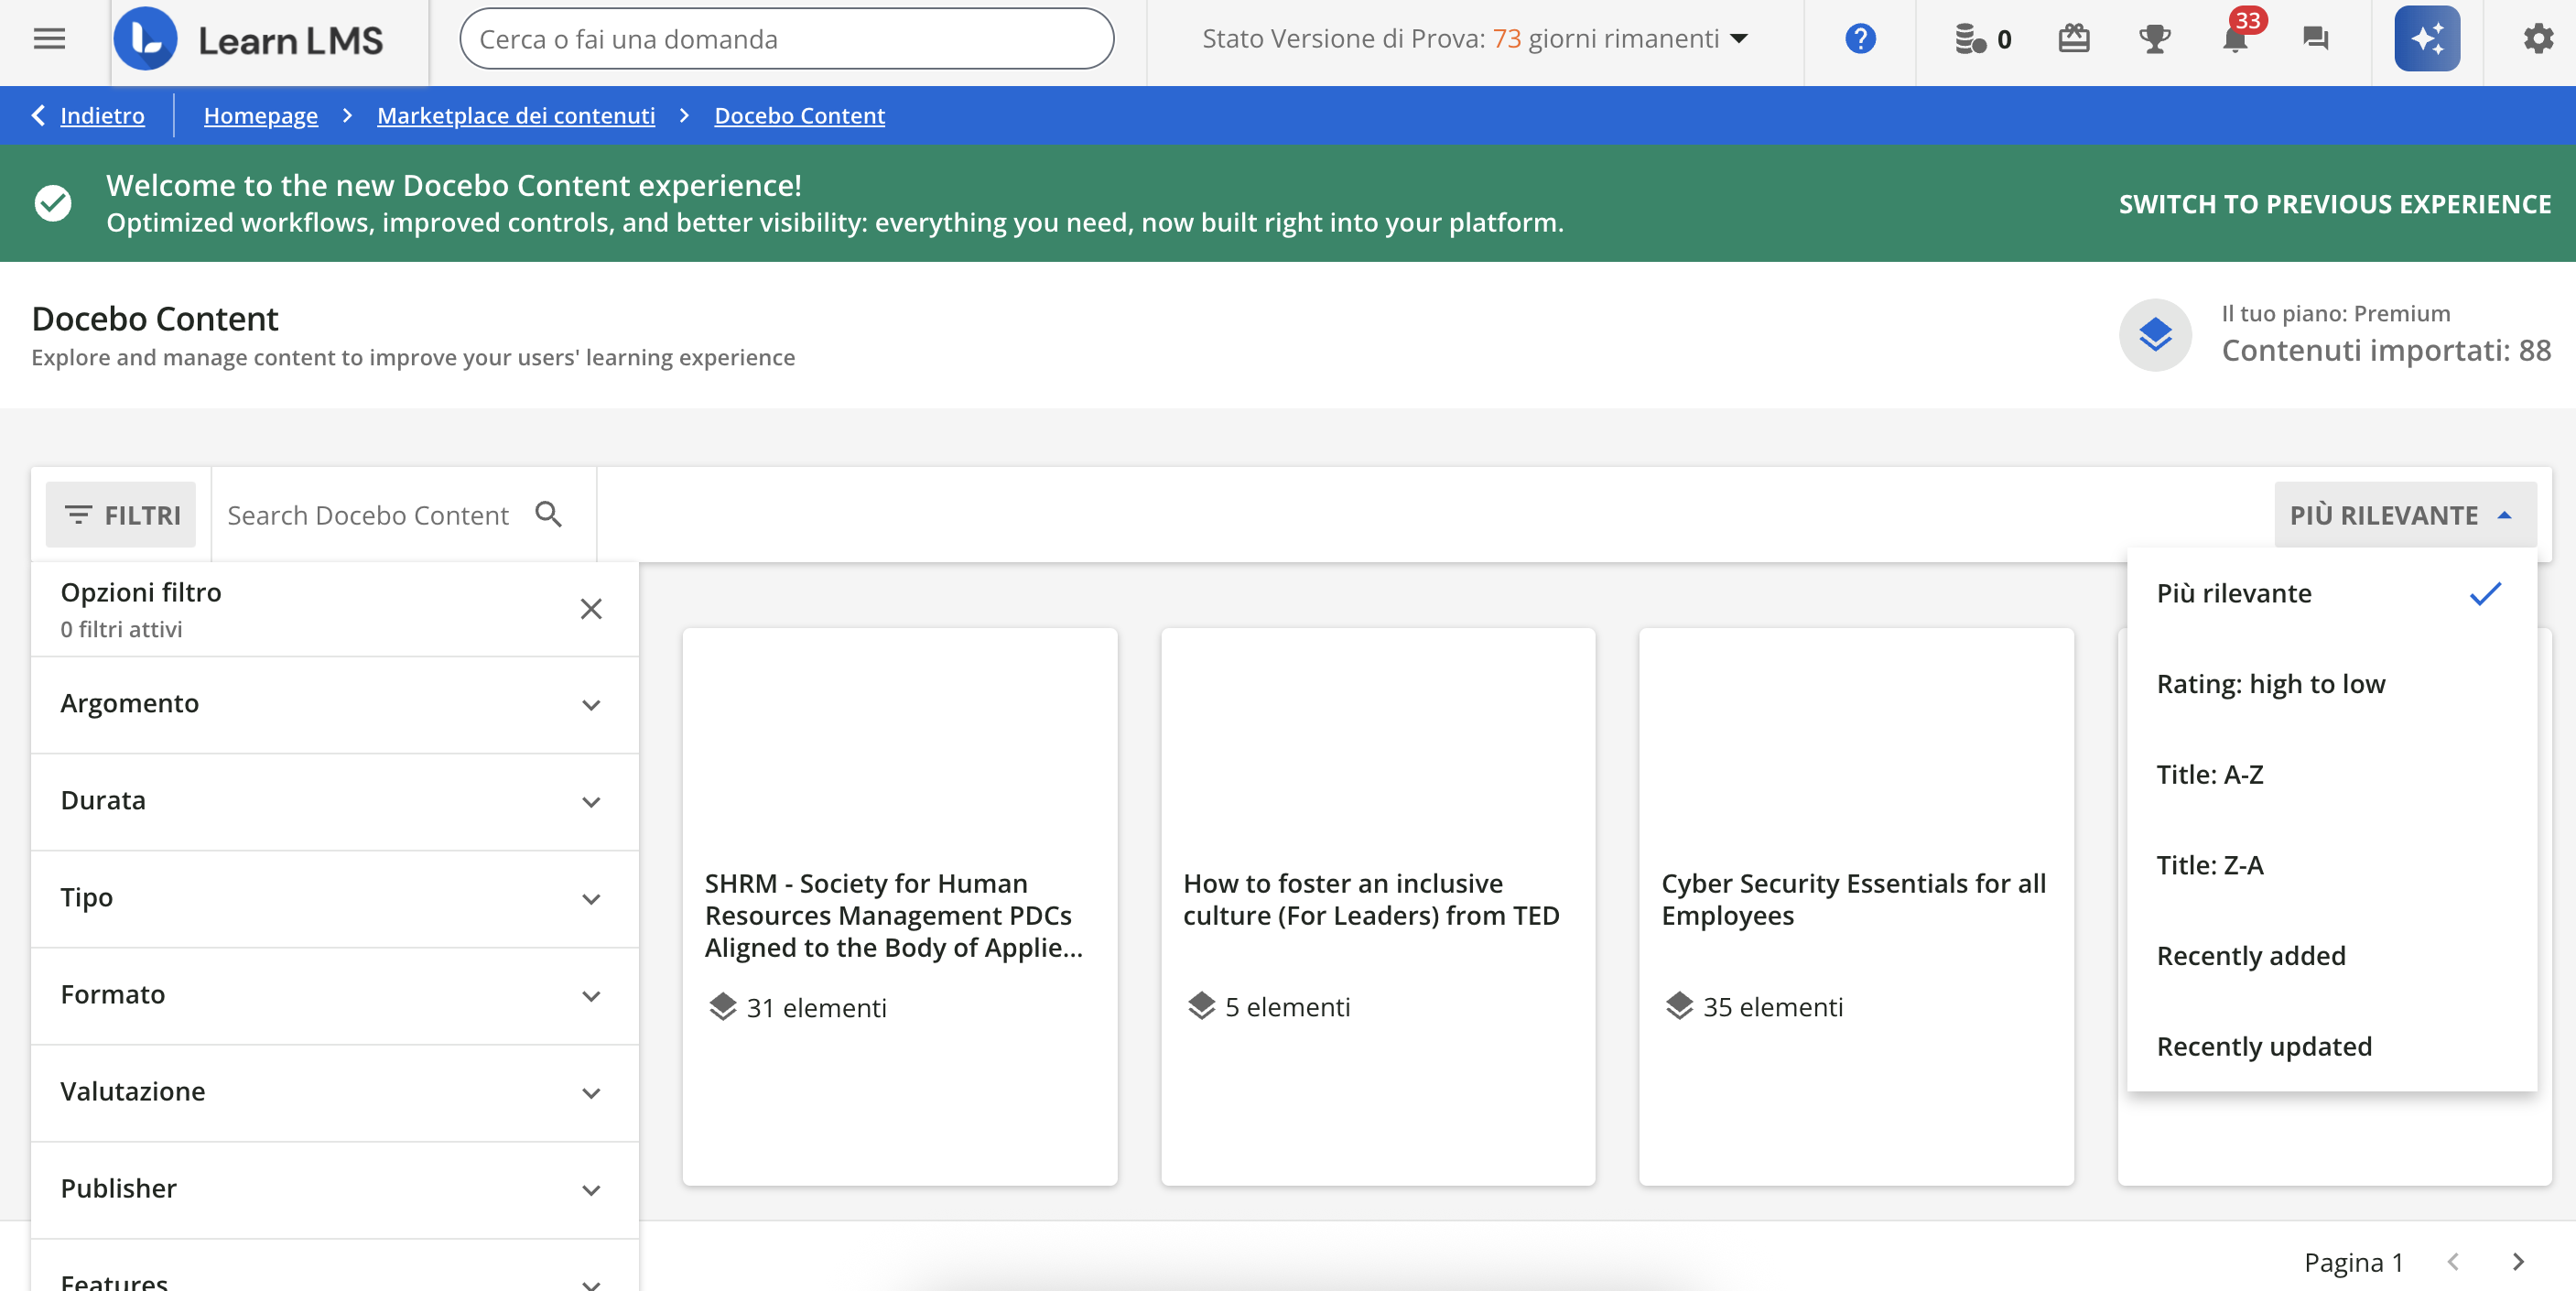
Task: Open the coins balance icon
Action: click(x=1971, y=39)
